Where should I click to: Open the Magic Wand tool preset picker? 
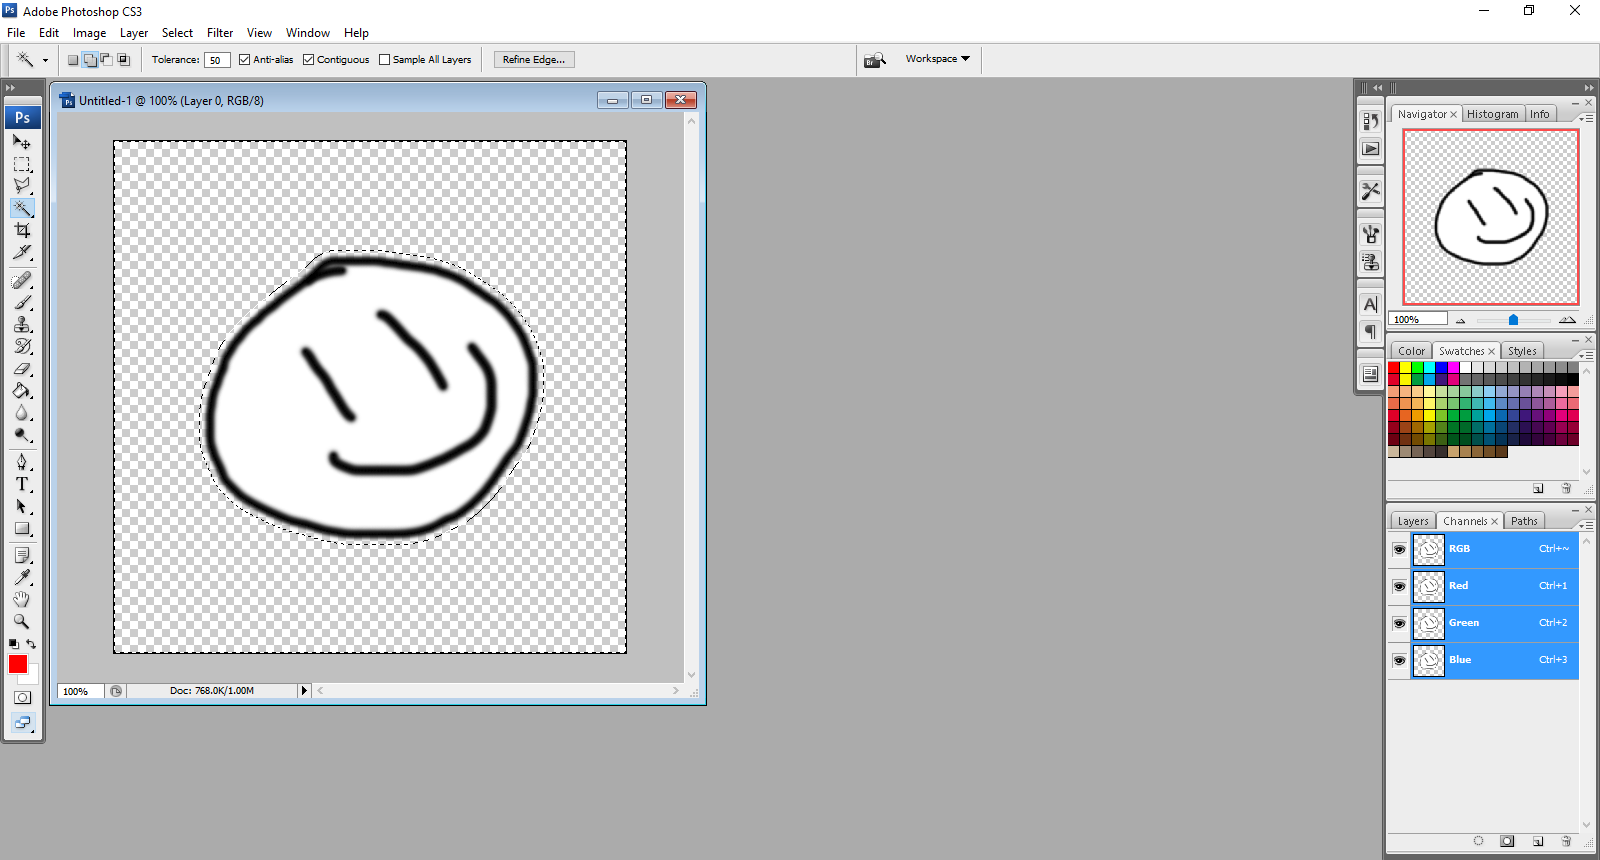[x=45, y=60]
